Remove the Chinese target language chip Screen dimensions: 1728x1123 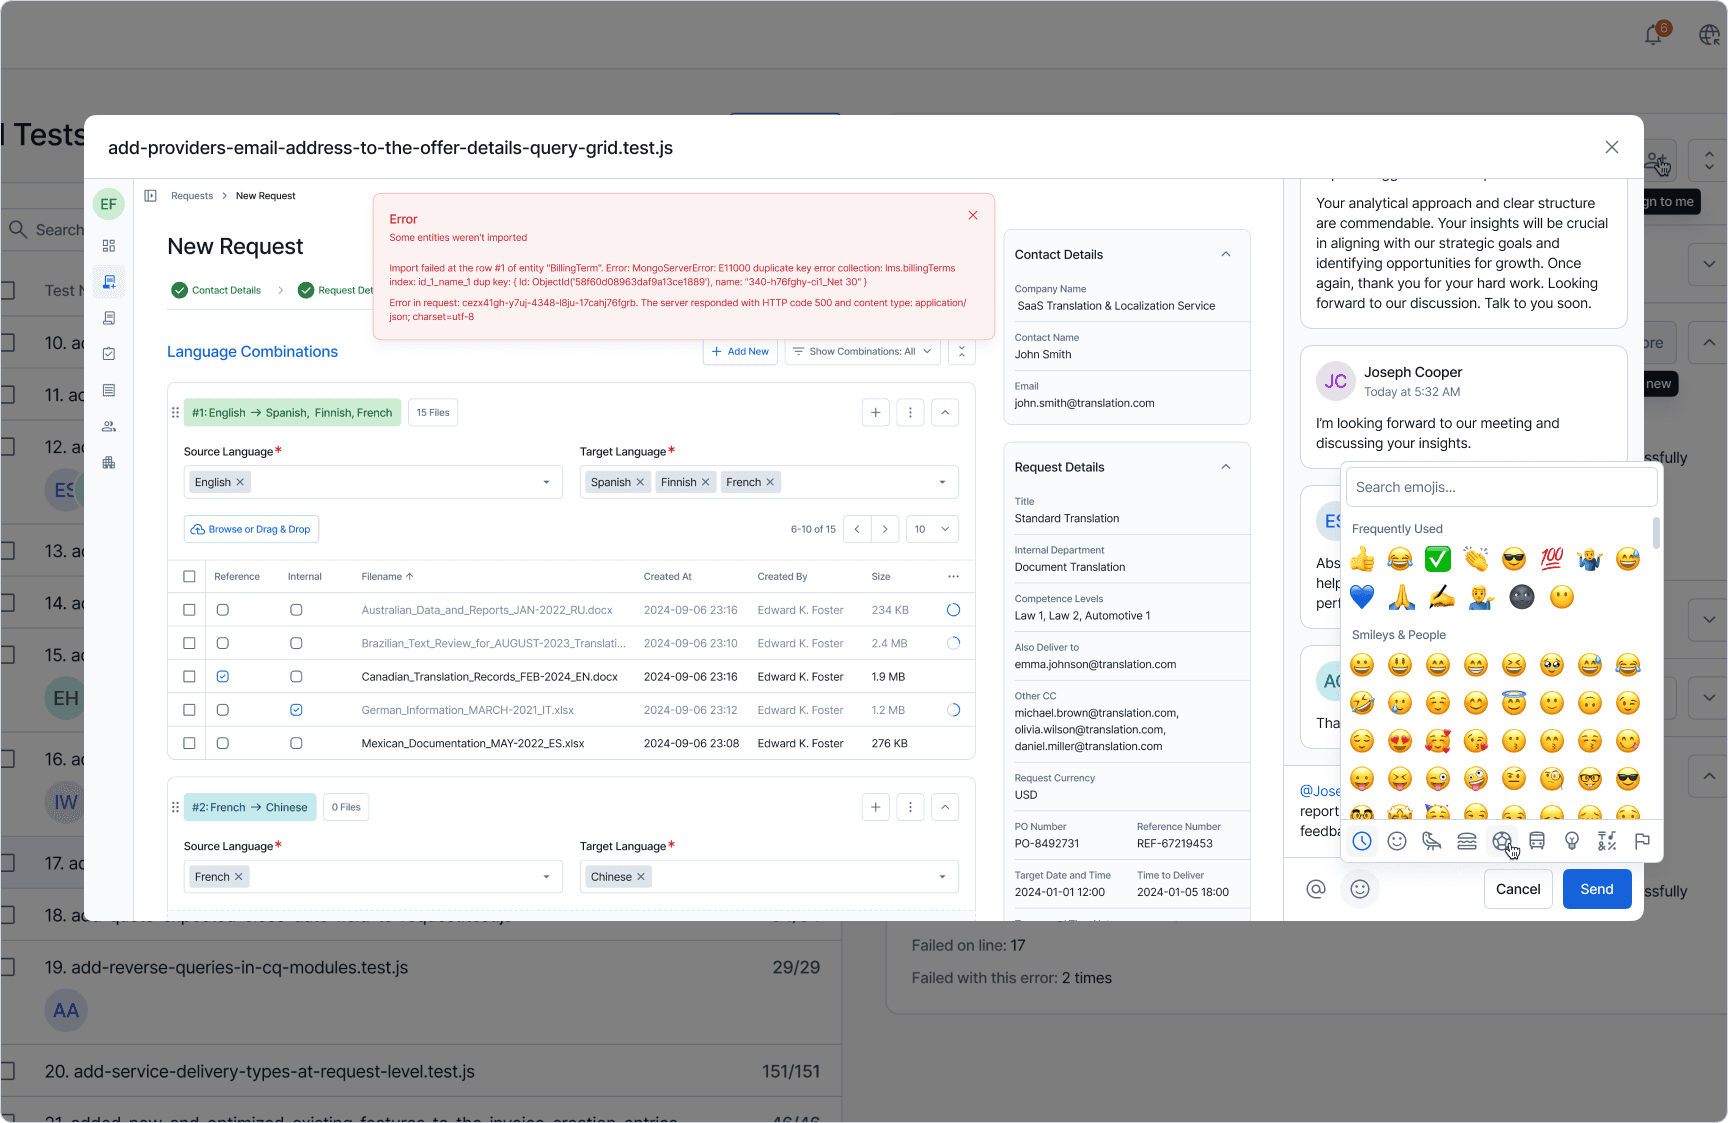[x=641, y=877]
